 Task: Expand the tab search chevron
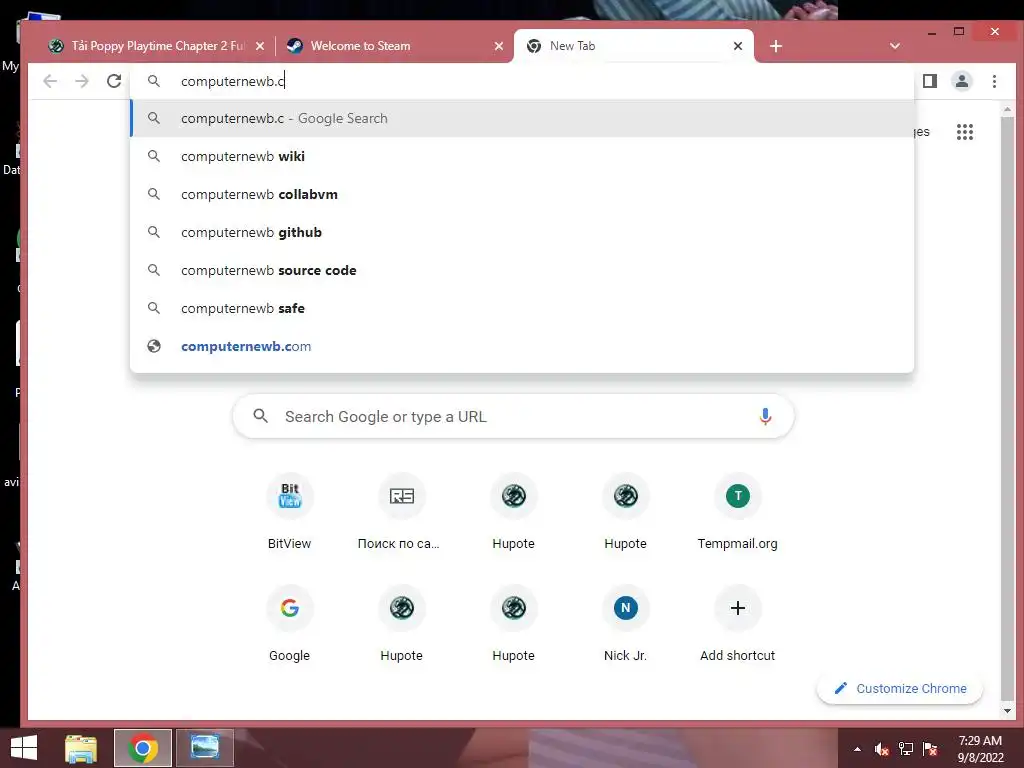[x=895, y=46]
